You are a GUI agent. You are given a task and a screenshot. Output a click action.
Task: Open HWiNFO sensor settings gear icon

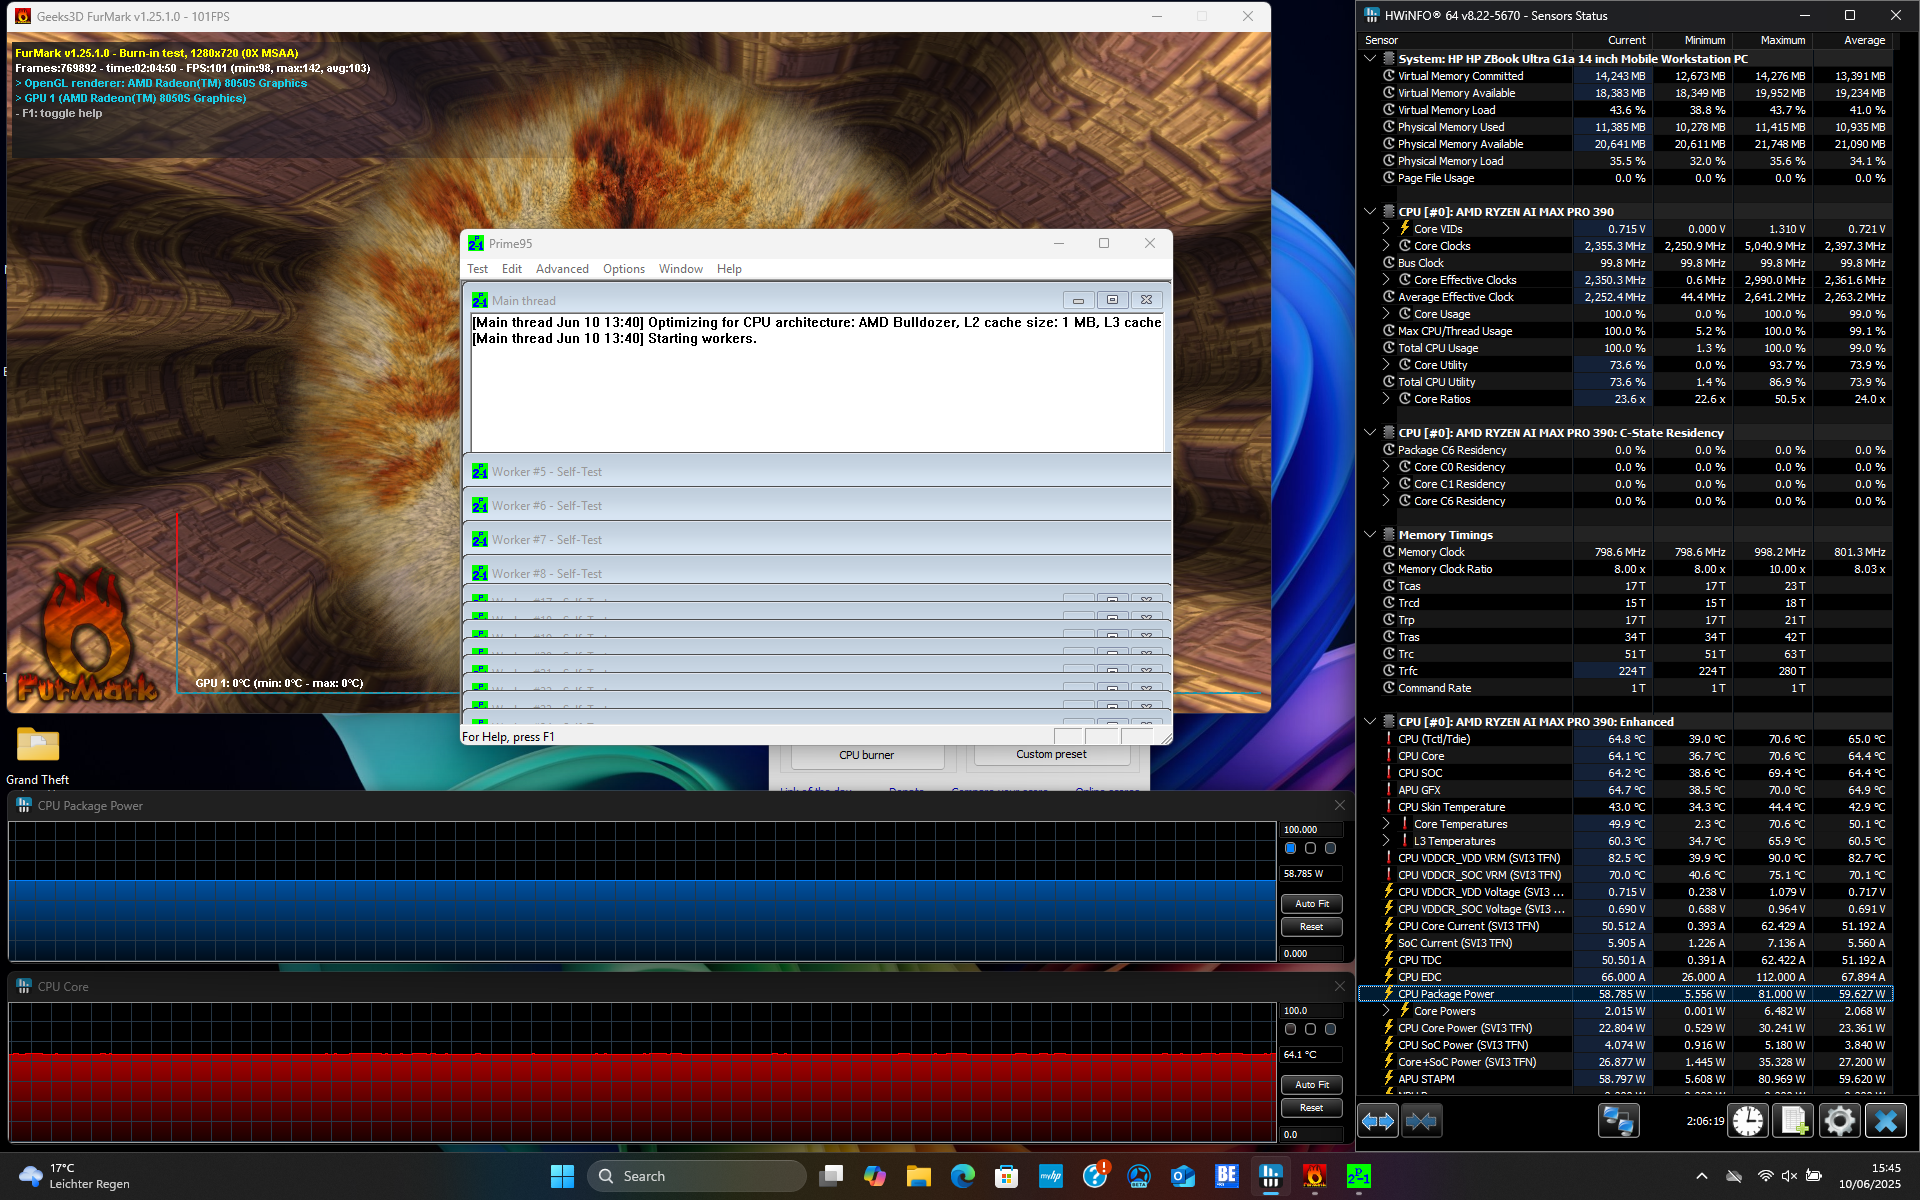pyautogui.click(x=1839, y=1121)
